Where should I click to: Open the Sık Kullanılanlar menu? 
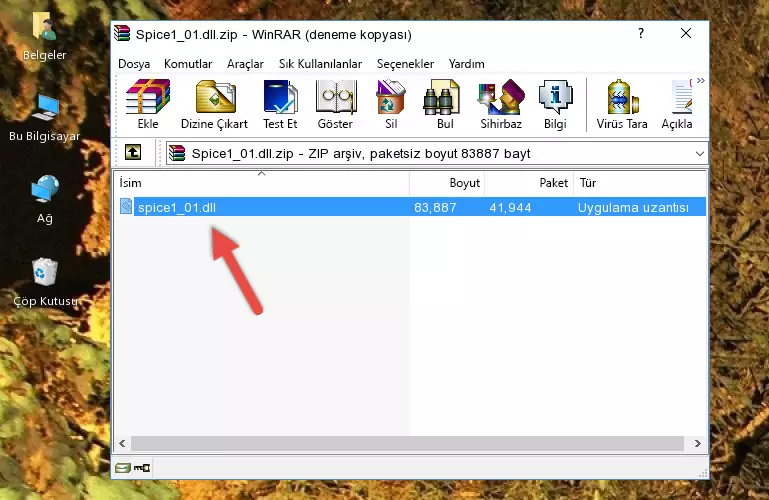(320, 64)
